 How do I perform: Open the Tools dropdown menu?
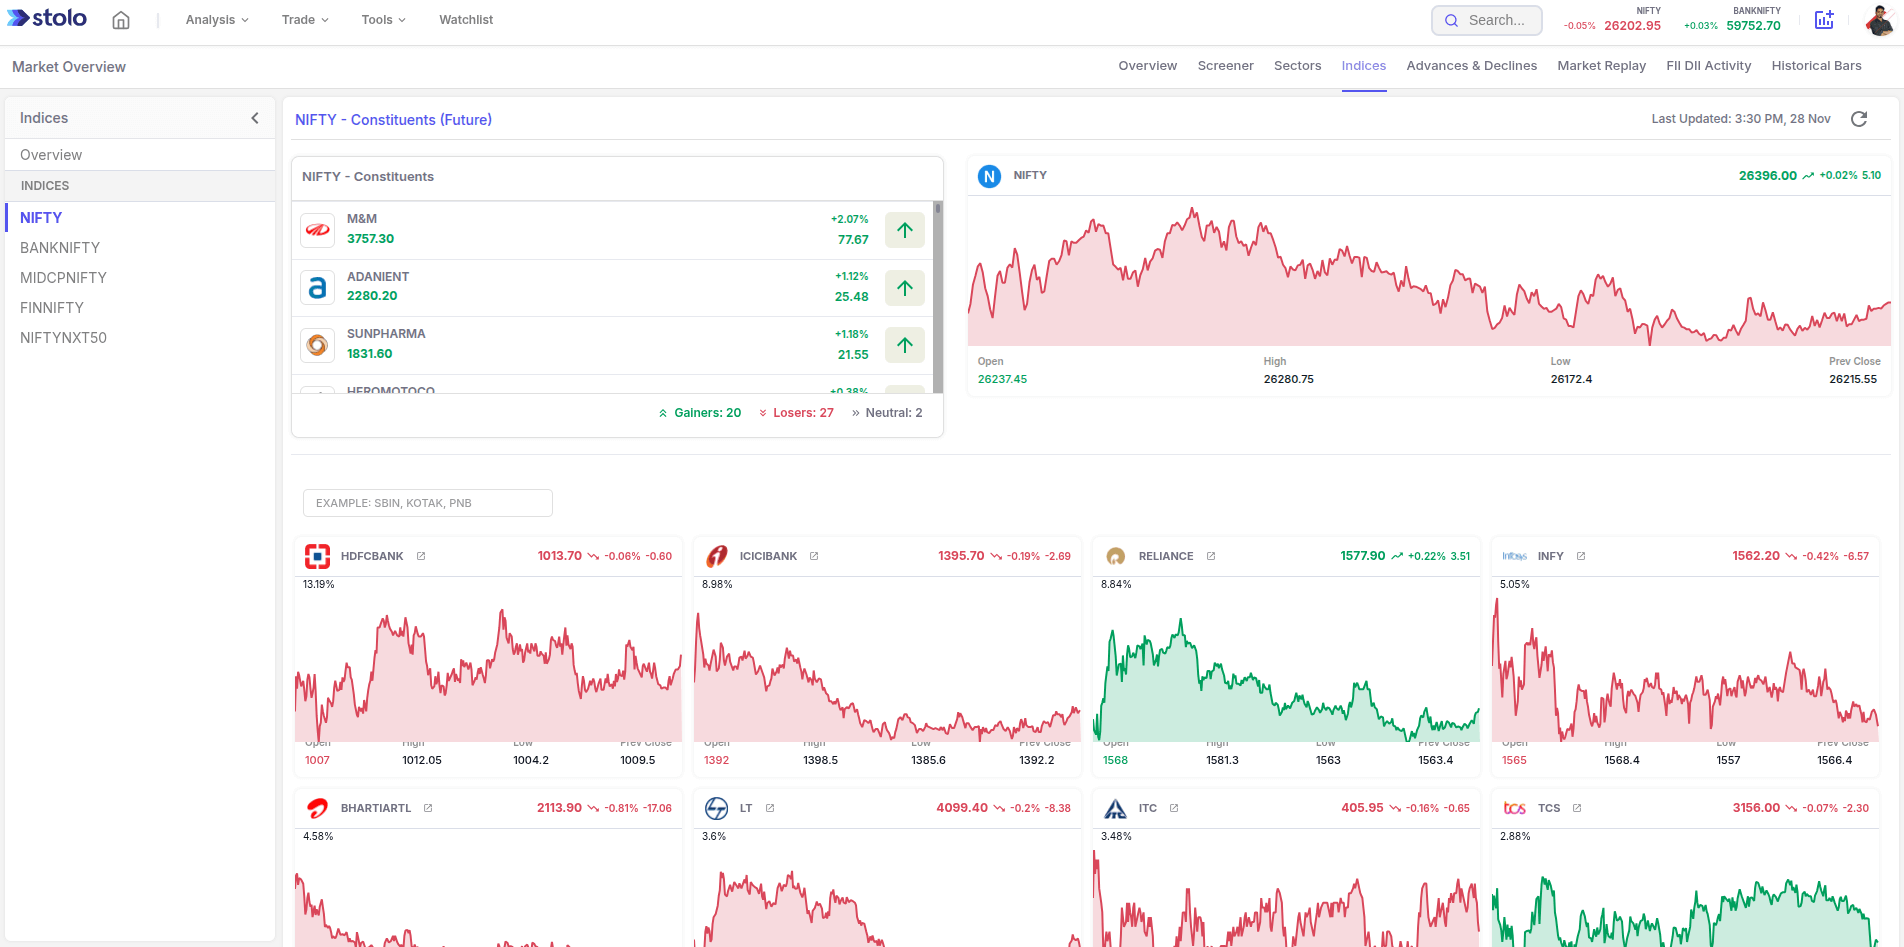click(x=383, y=20)
